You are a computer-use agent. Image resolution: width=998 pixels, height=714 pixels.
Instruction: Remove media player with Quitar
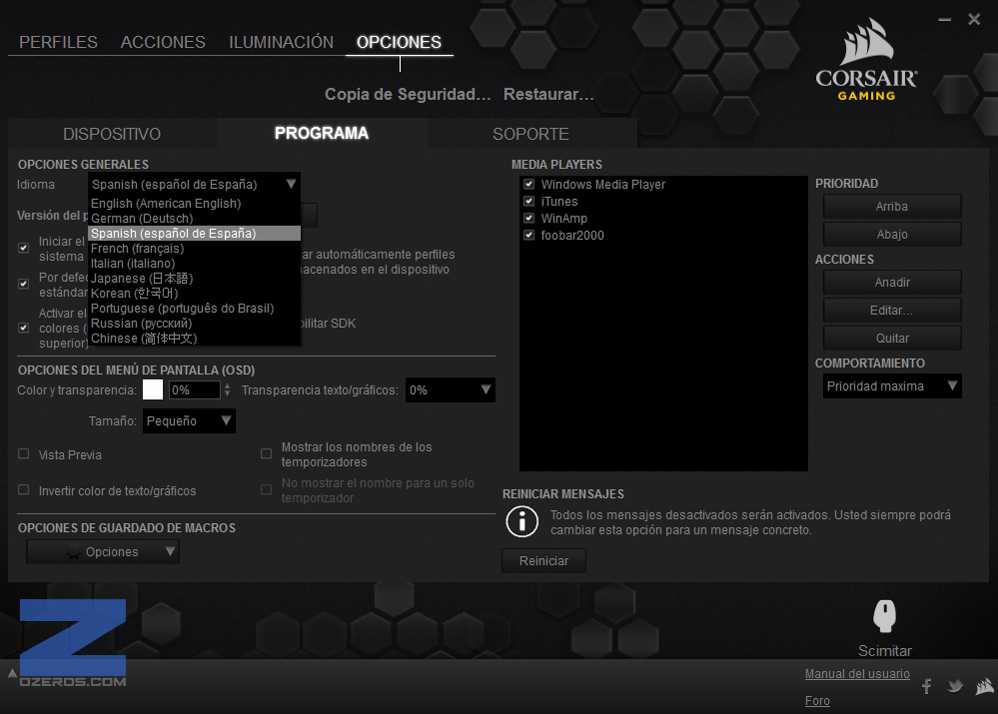pos(892,338)
